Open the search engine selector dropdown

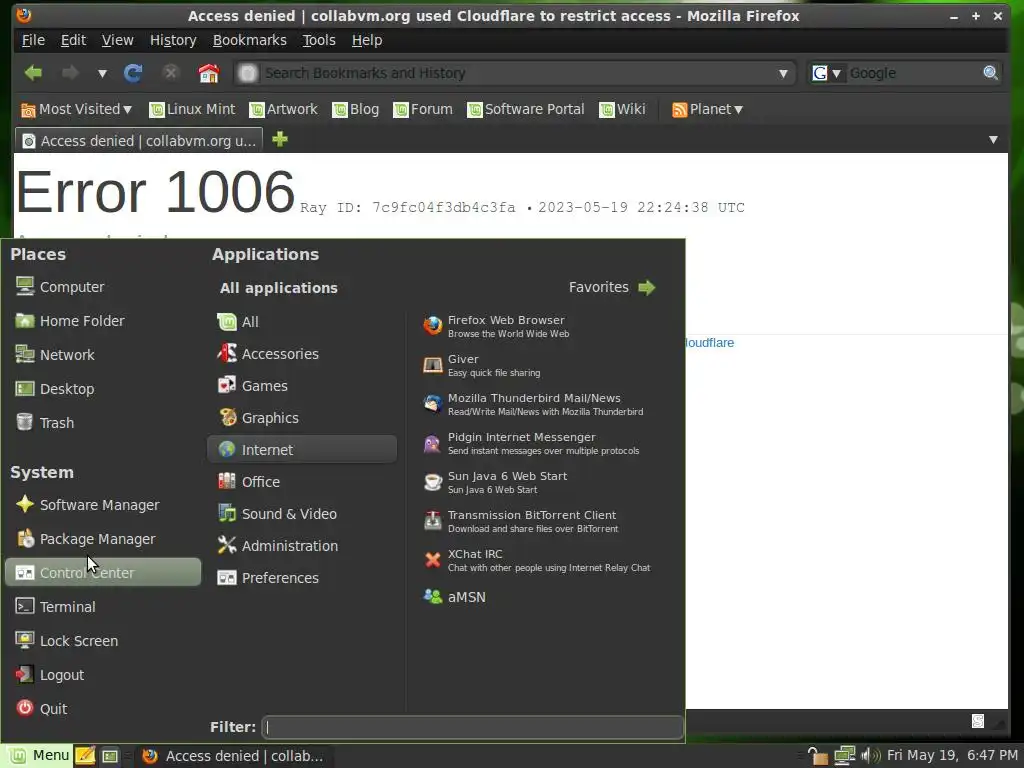tap(827, 73)
